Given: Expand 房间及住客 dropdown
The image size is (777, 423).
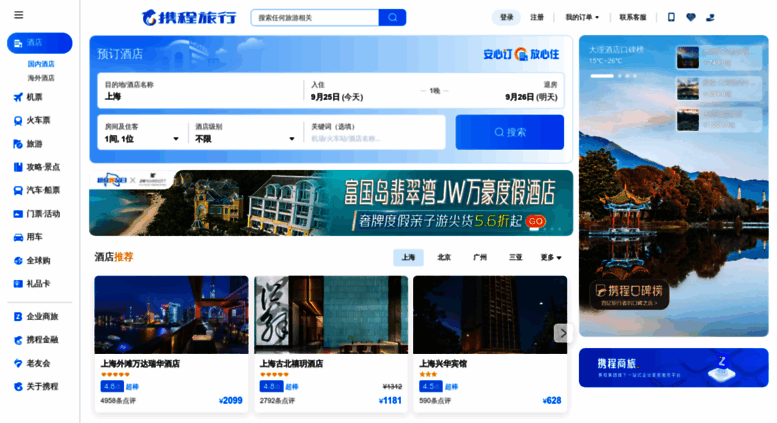Looking at the screenshot, I should pyautogui.click(x=142, y=133).
